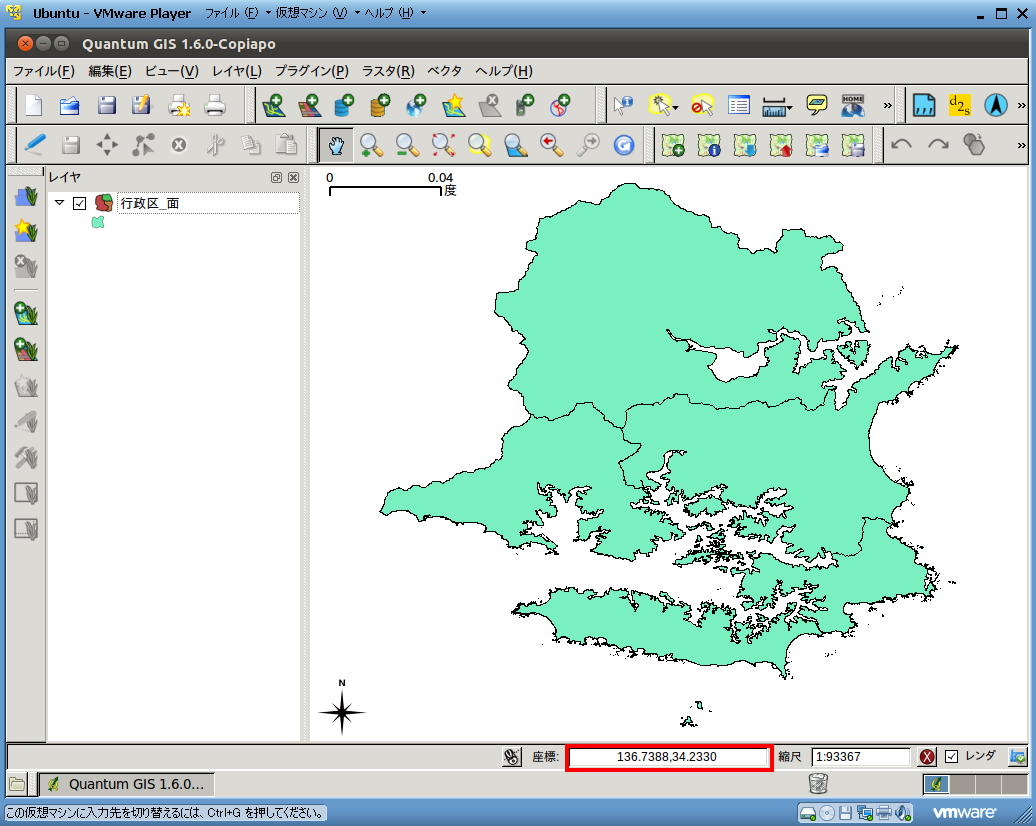Click the HOME globe plugin icon
This screenshot has height=826, width=1036.
pos(853,105)
